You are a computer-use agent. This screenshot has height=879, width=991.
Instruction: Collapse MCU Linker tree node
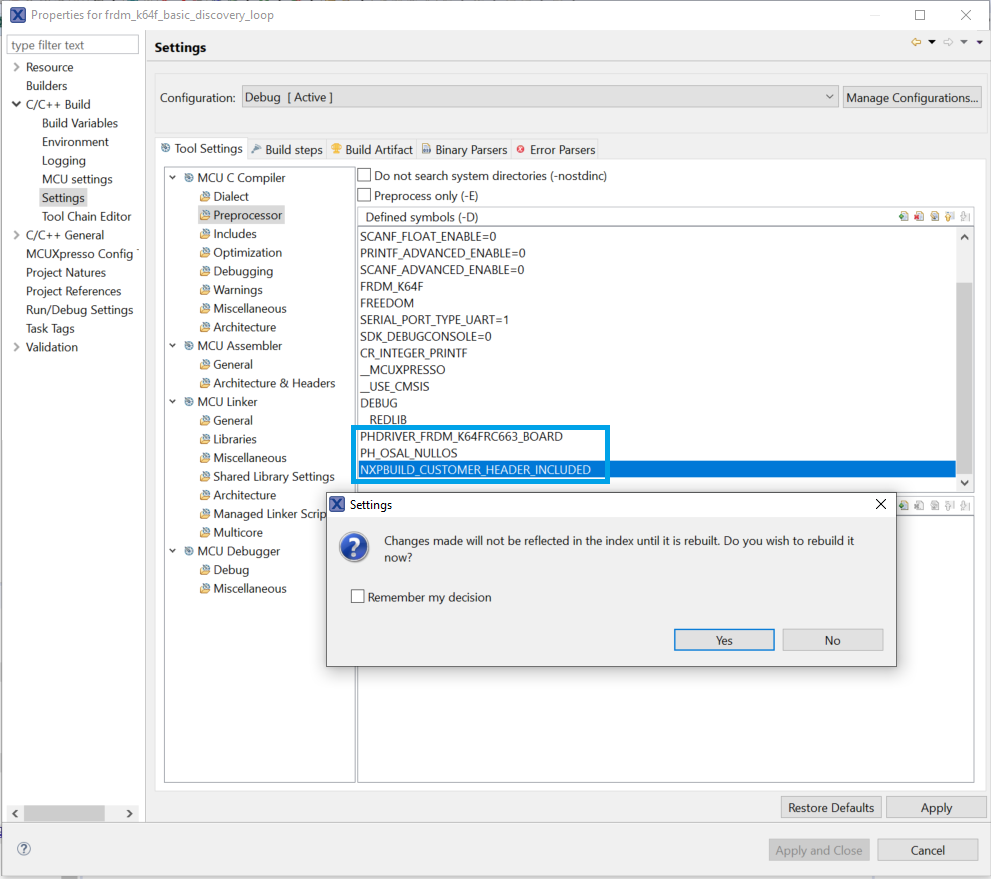pos(173,402)
